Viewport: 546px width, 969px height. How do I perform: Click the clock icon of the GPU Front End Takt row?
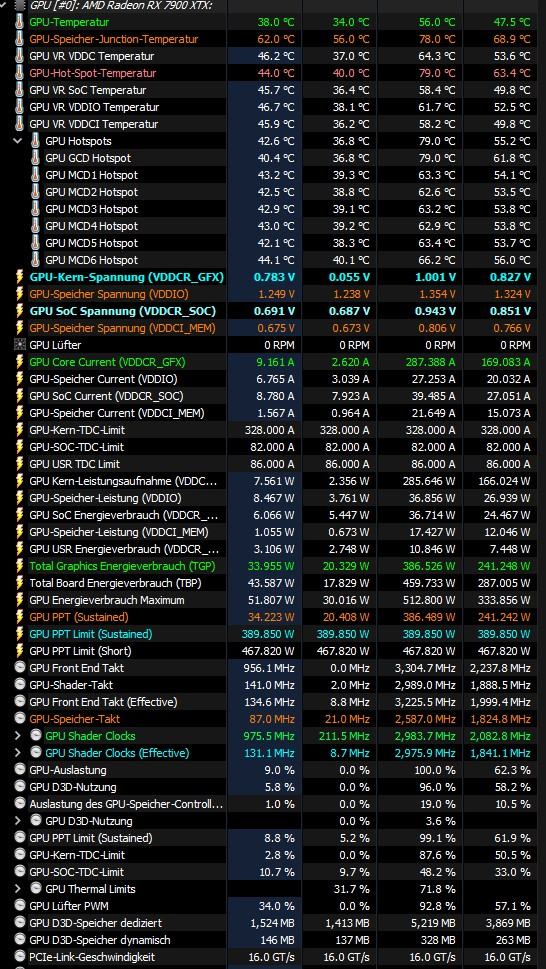[x=20, y=667]
